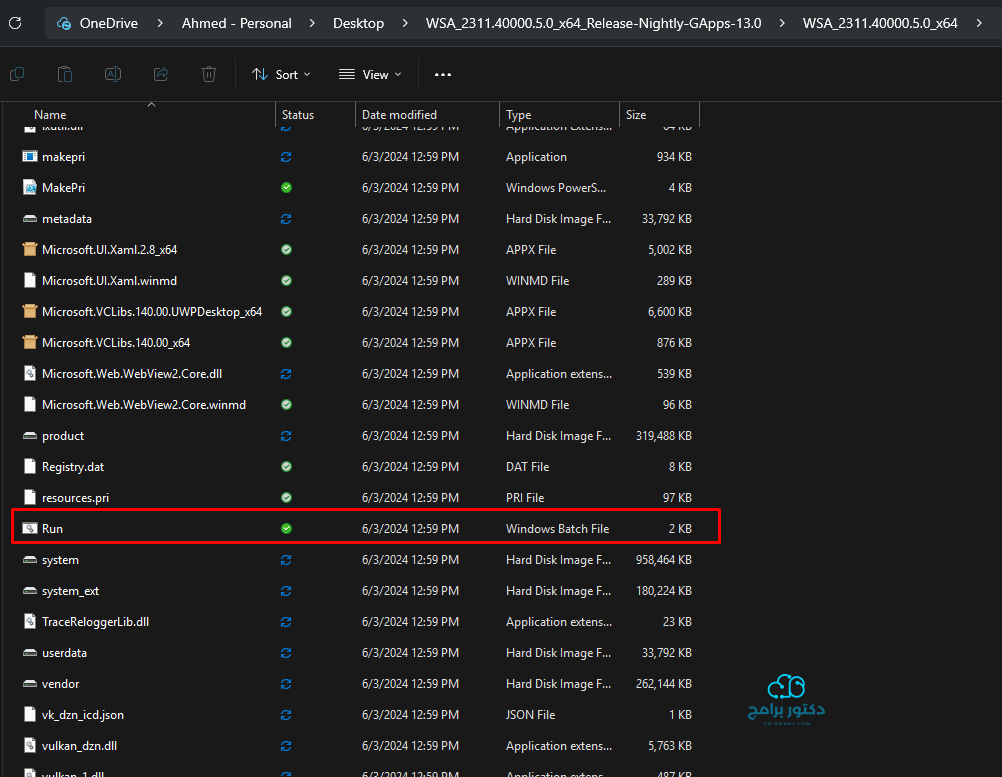1002x777 pixels.
Task: Select the file named vendor
Action: [x=61, y=684]
